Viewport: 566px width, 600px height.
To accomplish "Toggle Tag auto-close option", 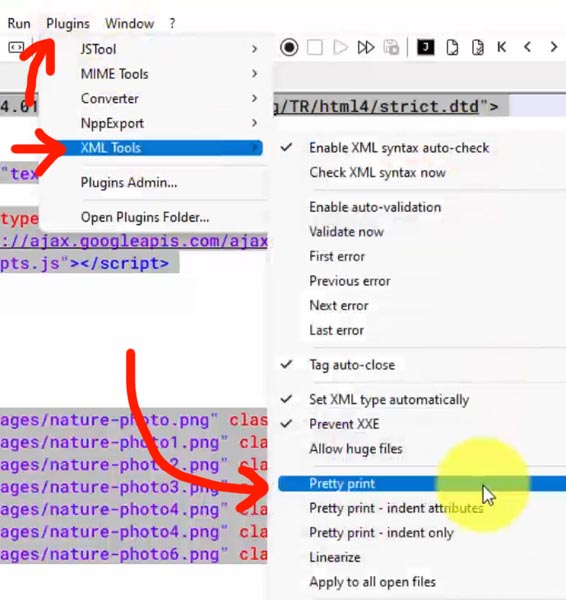I will pos(352,365).
